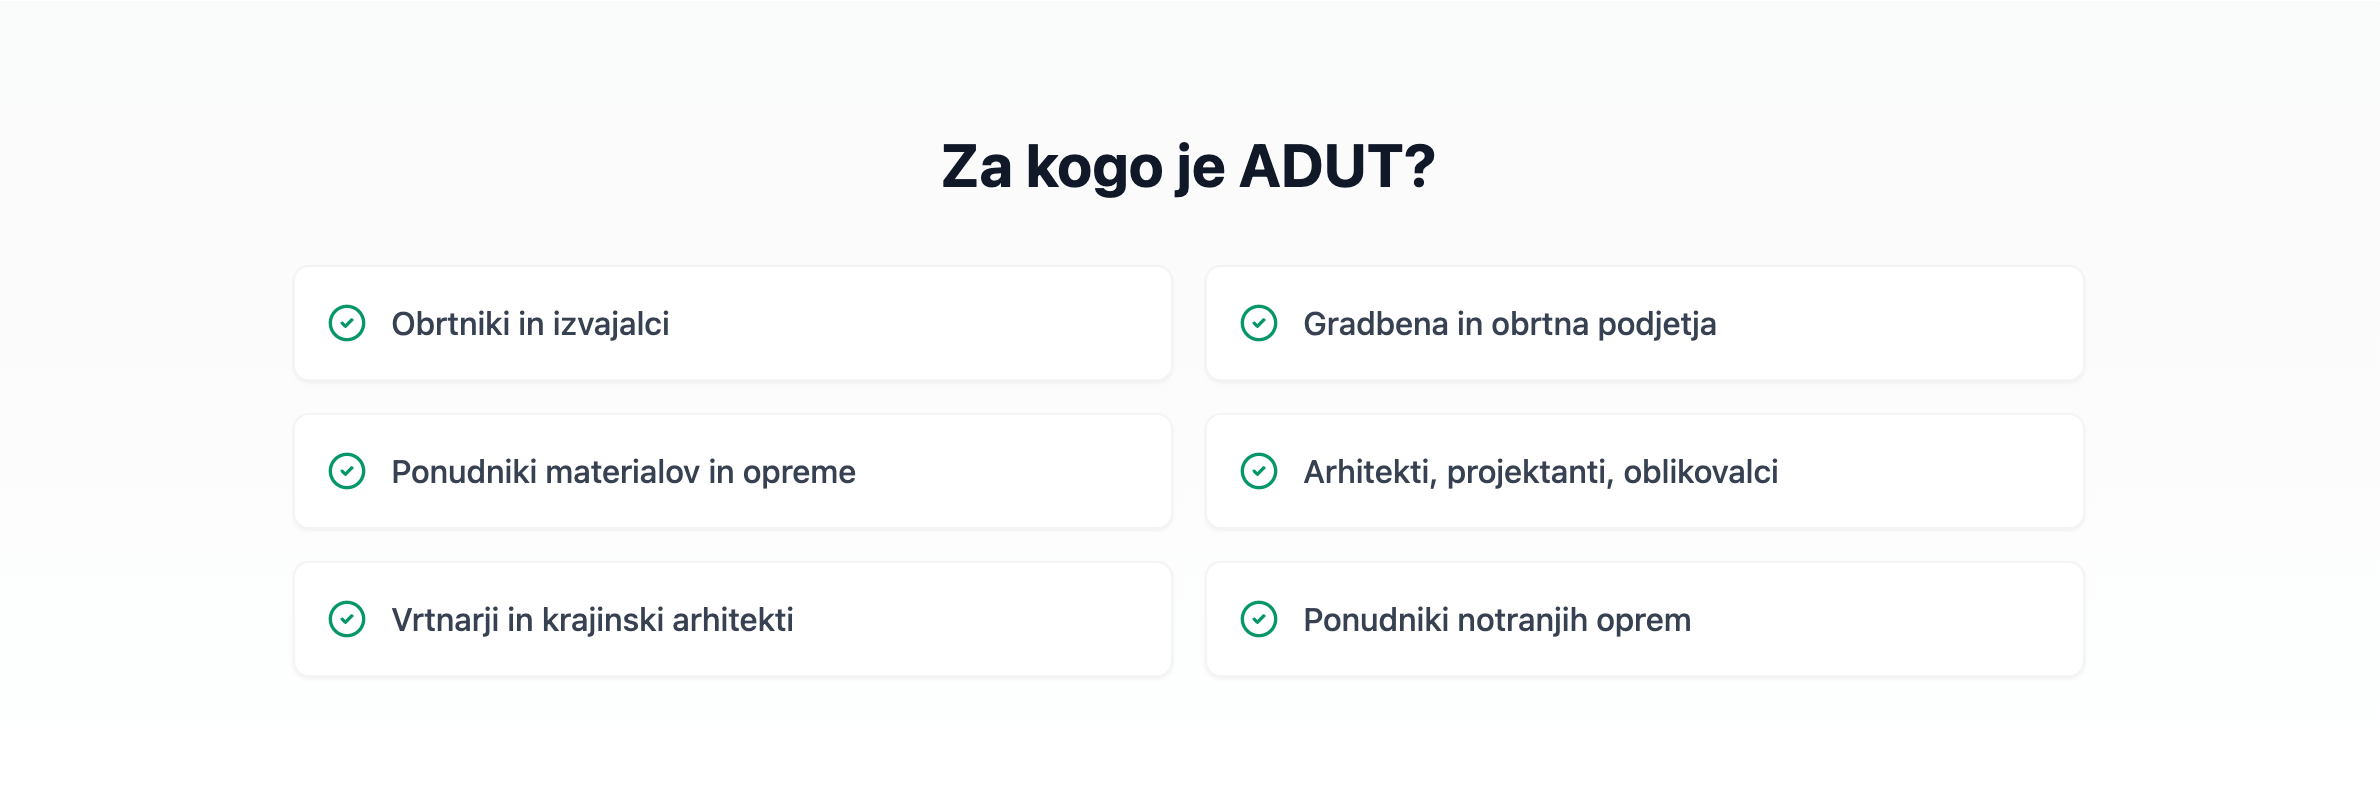Click the 'Arhitekti, projektanti, oblikovalci' text
This screenshot has height=802, width=2380.
click(x=1540, y=472)
